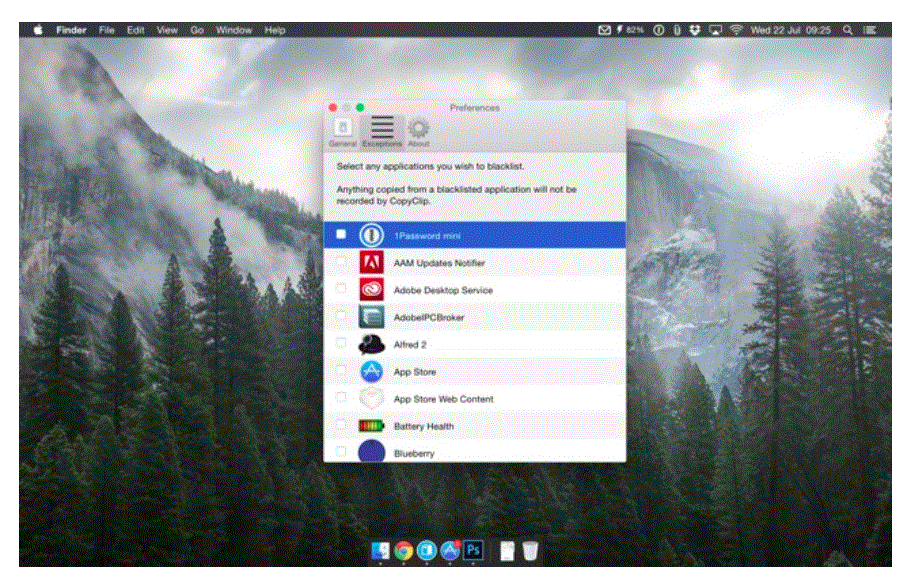
Task: Tick the 1Password mini checkbox
Action: 341,234
